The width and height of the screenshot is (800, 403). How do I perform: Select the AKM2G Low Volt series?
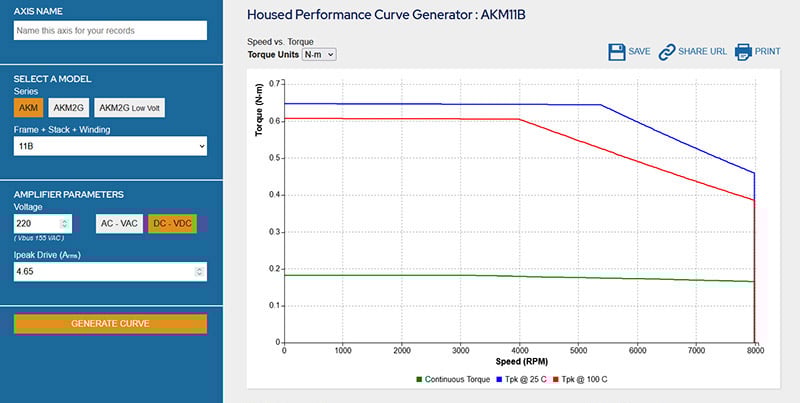click(x=130, y=108)
